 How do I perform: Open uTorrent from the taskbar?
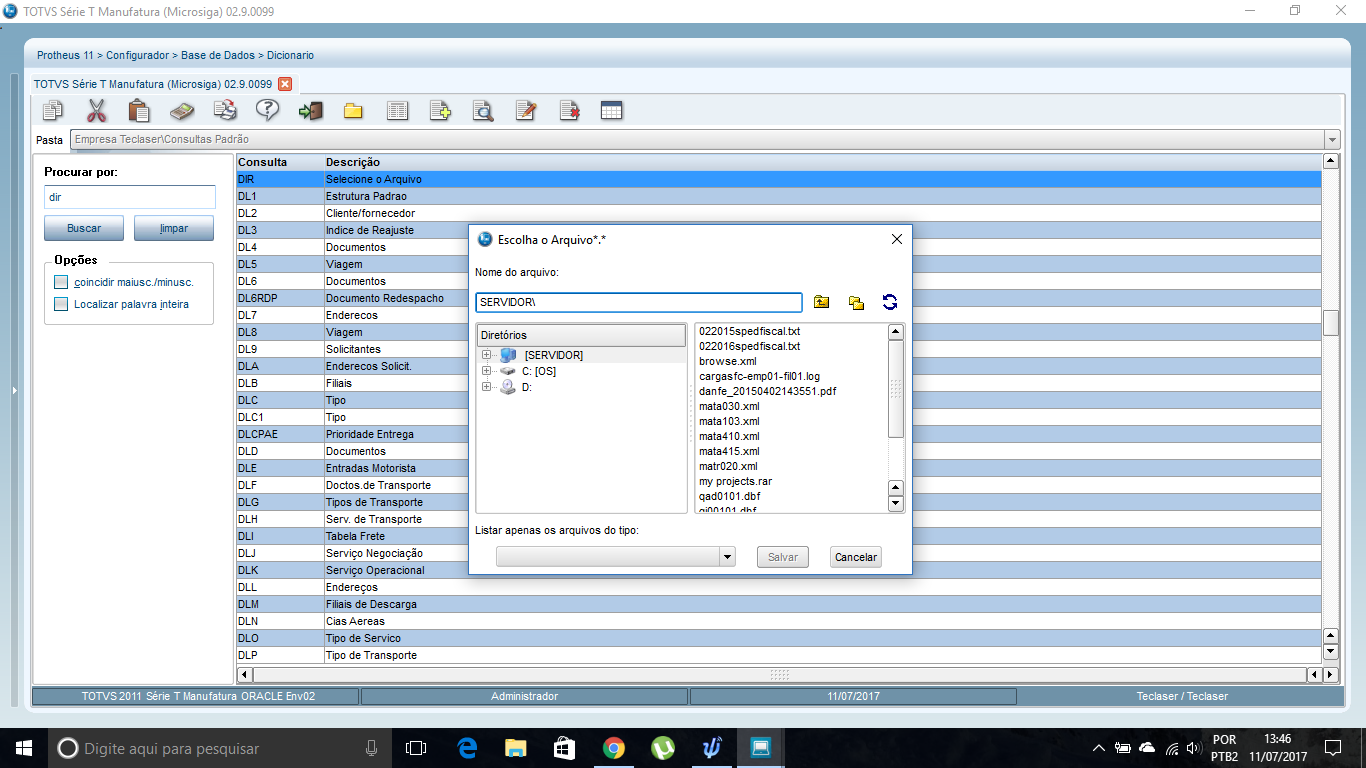[663, 748]
